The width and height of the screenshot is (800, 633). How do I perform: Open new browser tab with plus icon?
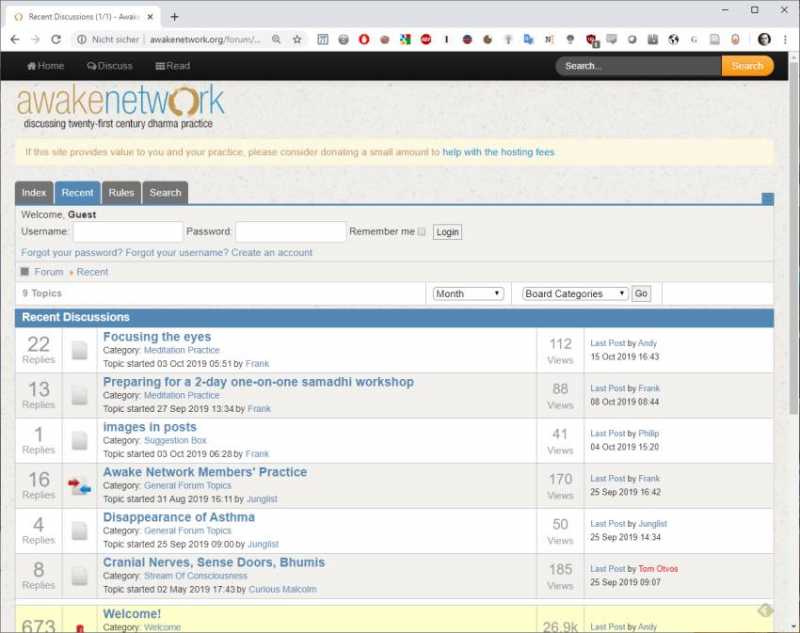(174, 16)
